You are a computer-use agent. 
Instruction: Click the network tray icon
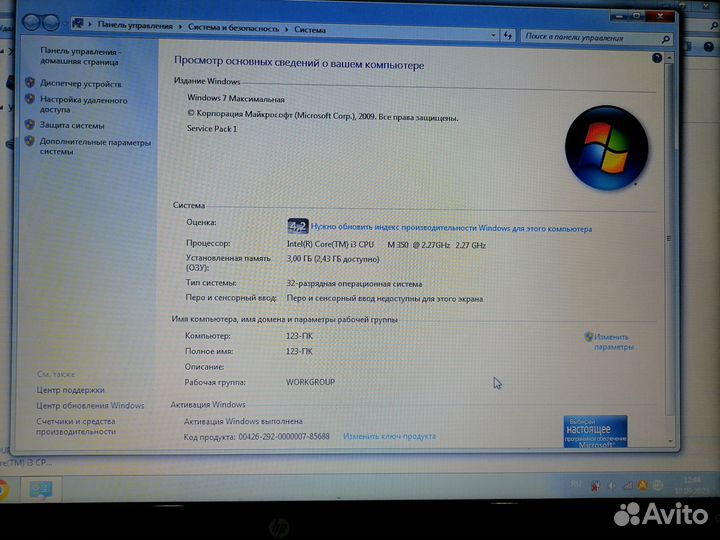click(627, 485)
